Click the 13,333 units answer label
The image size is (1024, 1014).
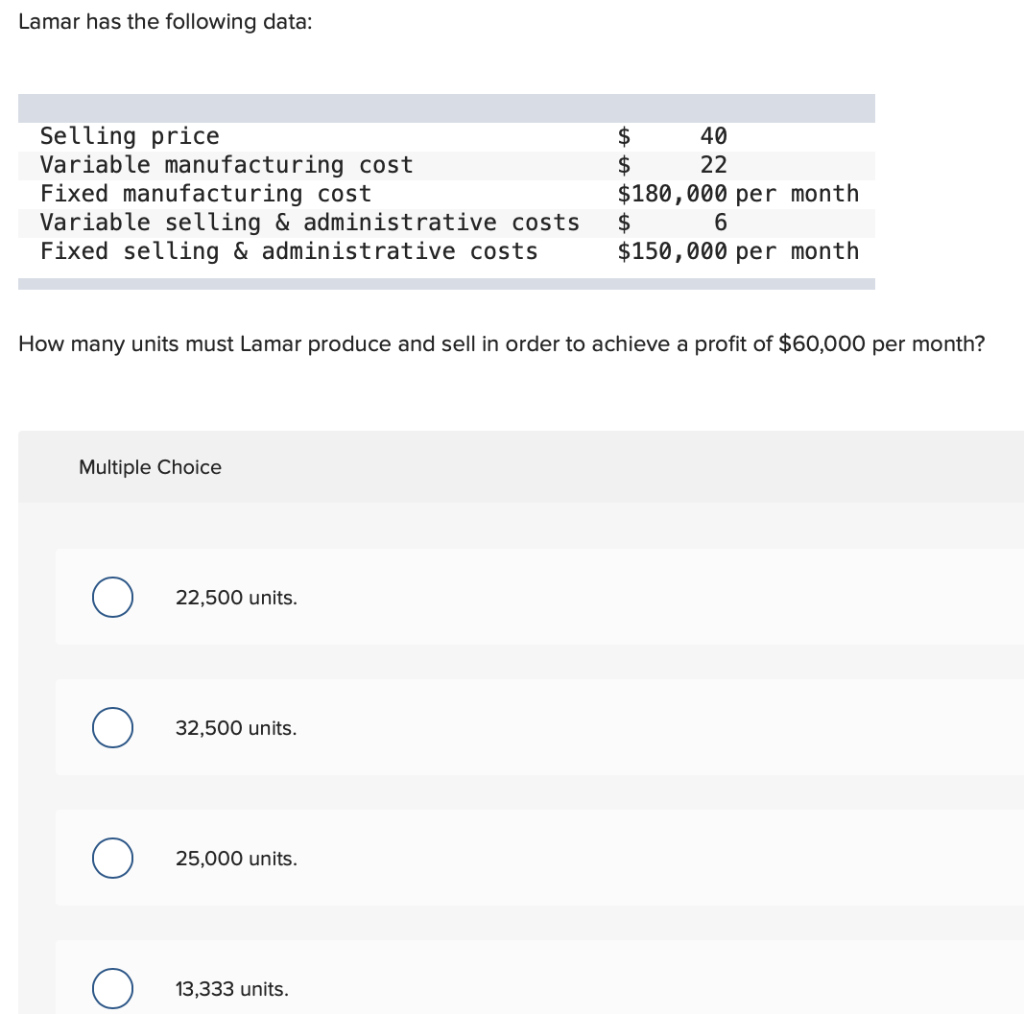(231, 989)
